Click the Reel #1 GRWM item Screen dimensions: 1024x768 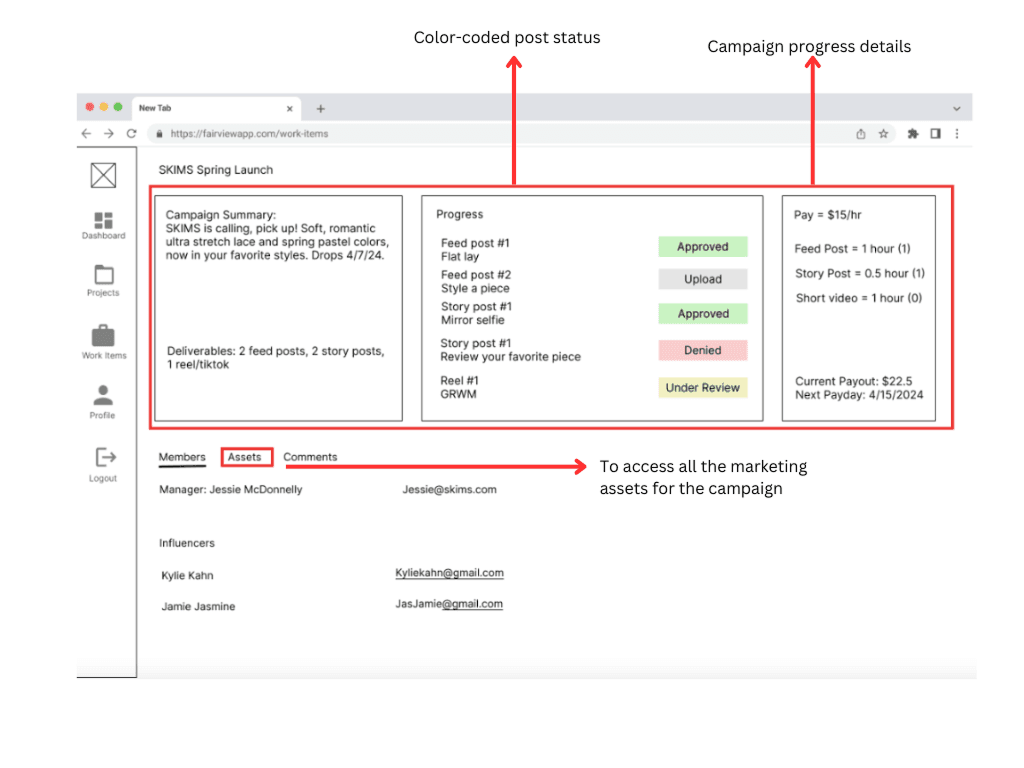(x=459, y=387)
